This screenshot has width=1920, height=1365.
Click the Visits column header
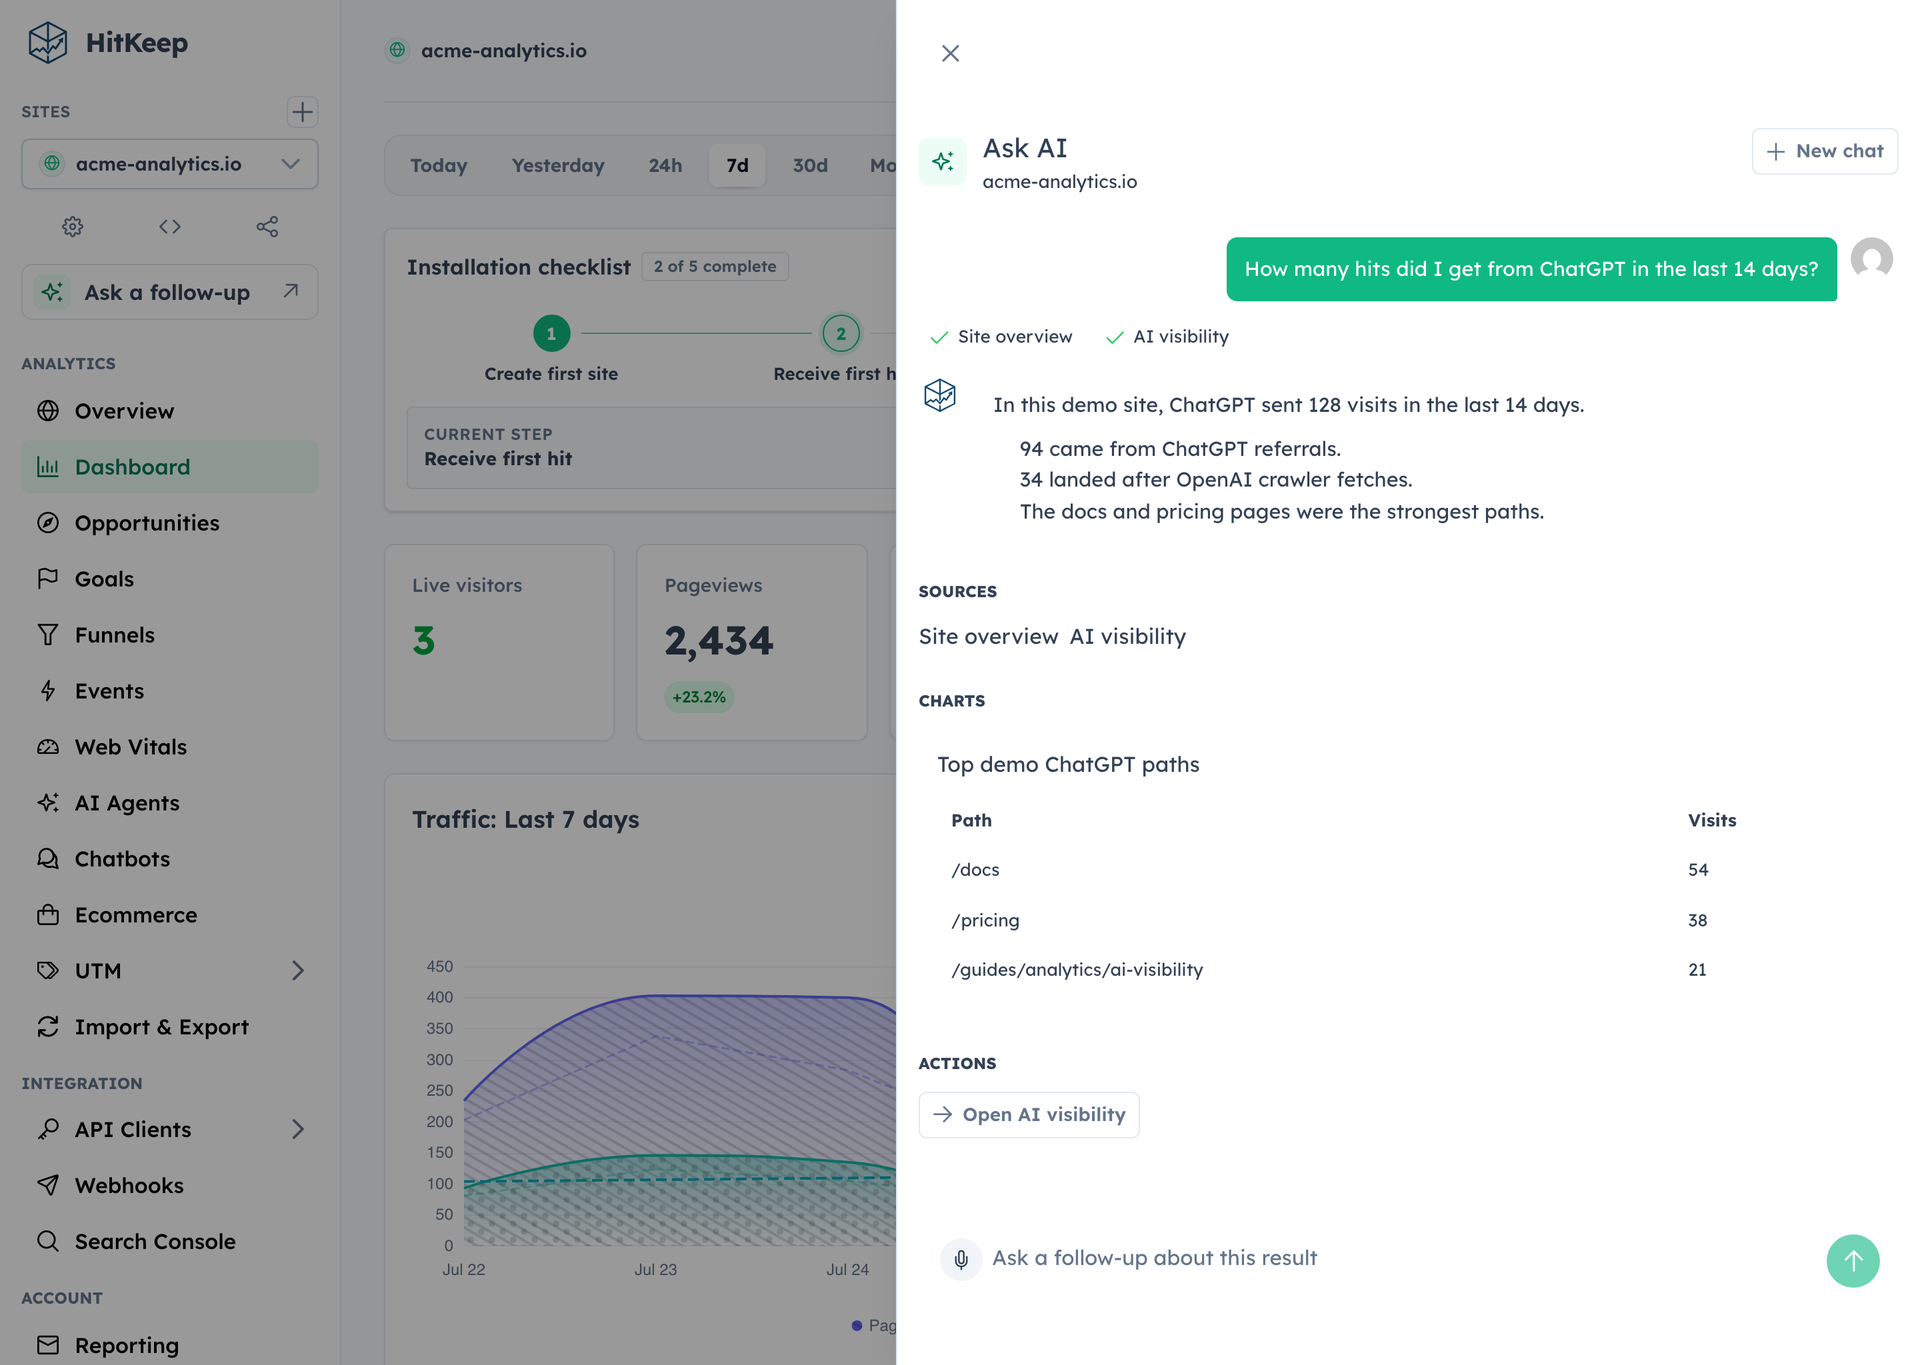[1712, 821]
